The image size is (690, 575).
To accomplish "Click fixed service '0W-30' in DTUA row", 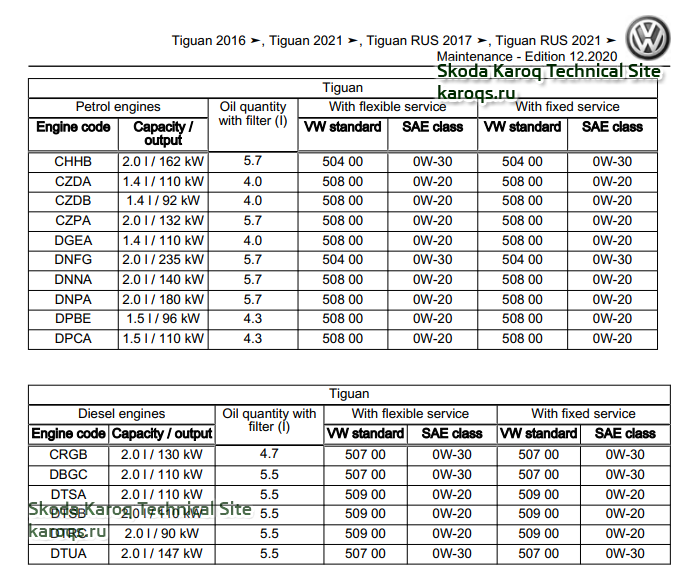I will 625,553.
